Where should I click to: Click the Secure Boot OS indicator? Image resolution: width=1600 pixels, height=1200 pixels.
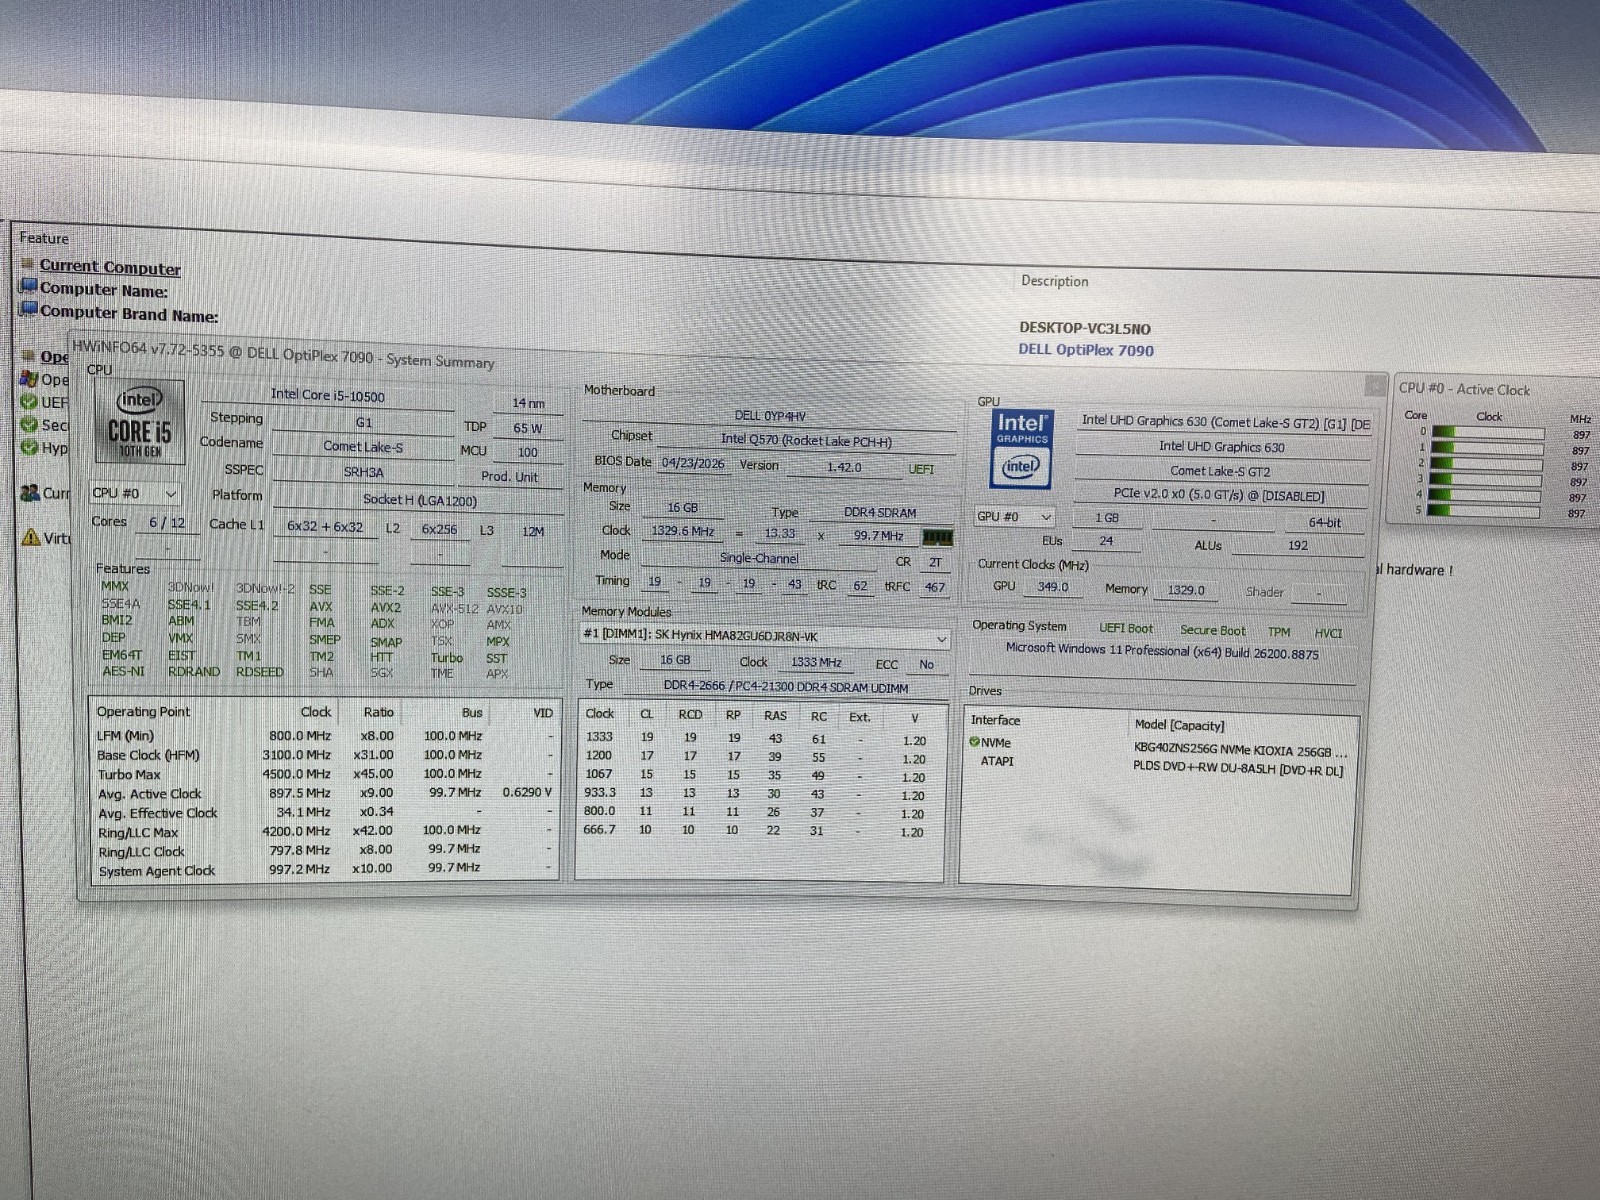[x=1213, y=630]
